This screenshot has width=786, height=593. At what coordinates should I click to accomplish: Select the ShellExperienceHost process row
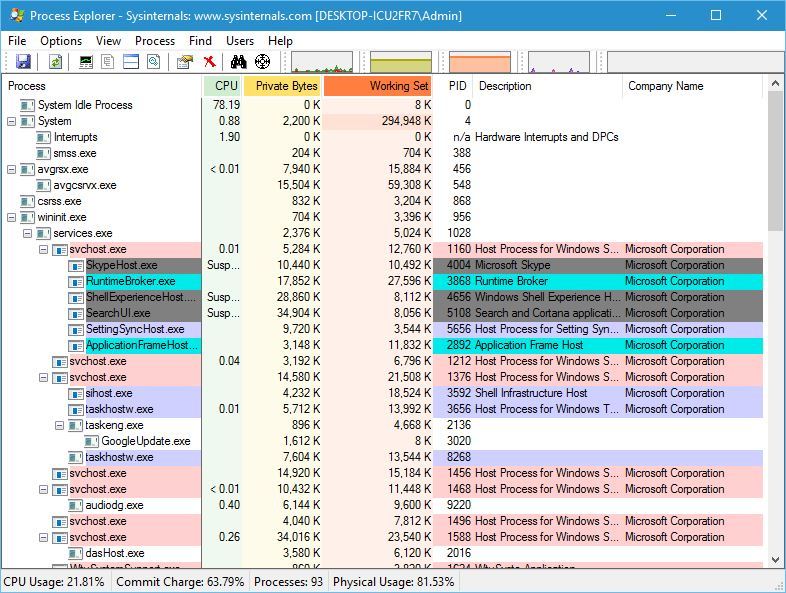[x=383, y=297]
